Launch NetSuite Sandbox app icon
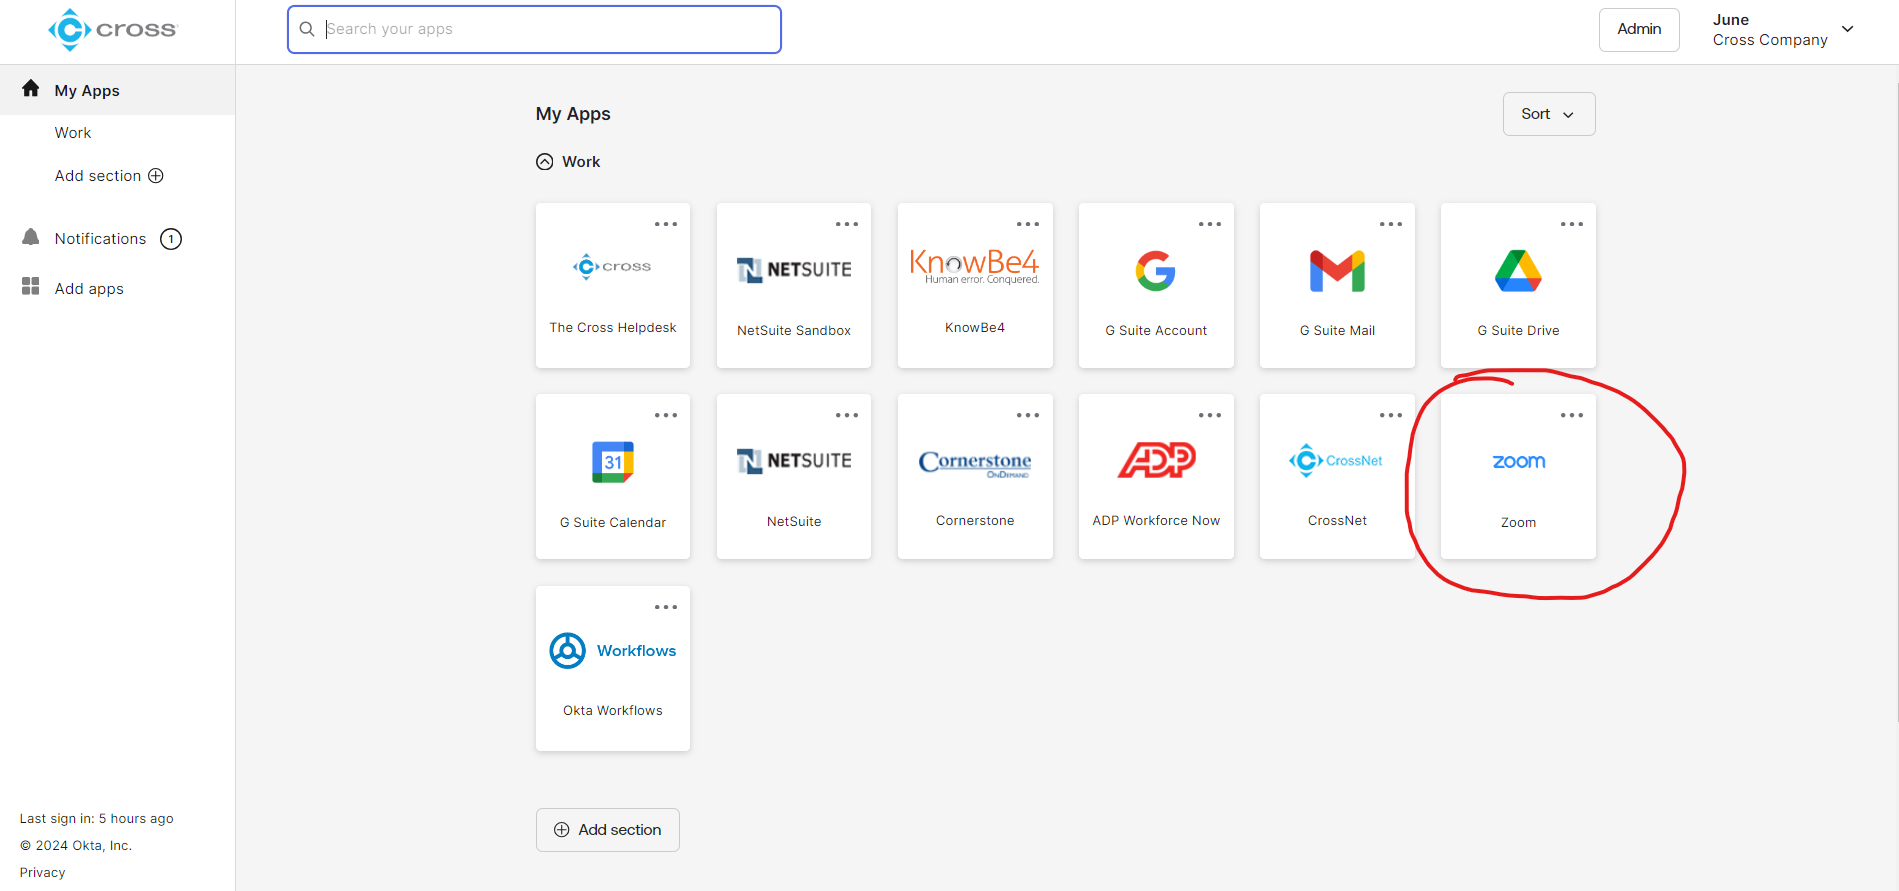This screenshot has height=891, width=1899. [794, 270]
